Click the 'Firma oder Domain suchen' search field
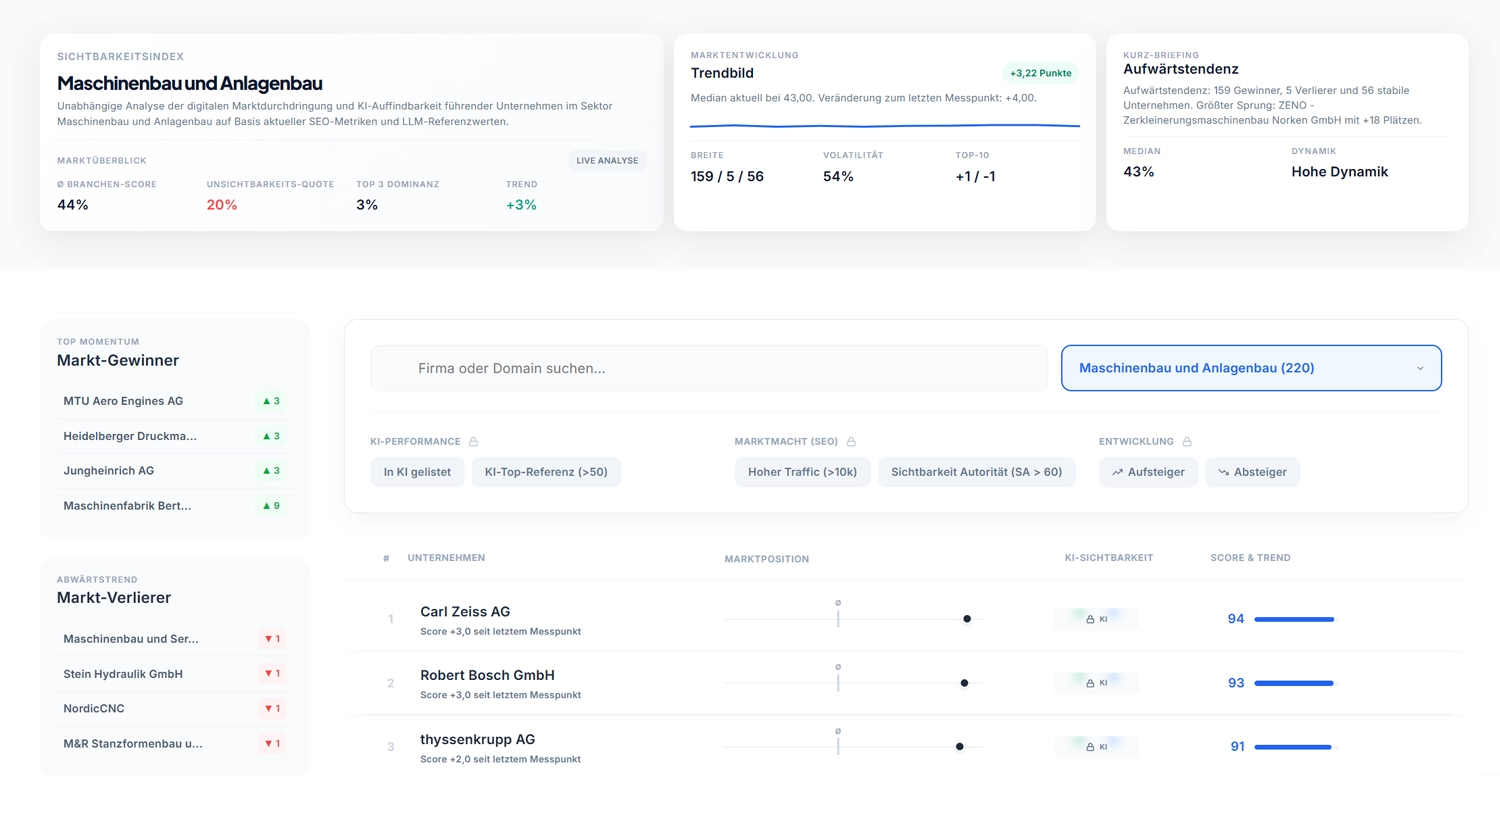 click(x=708, y=368)
